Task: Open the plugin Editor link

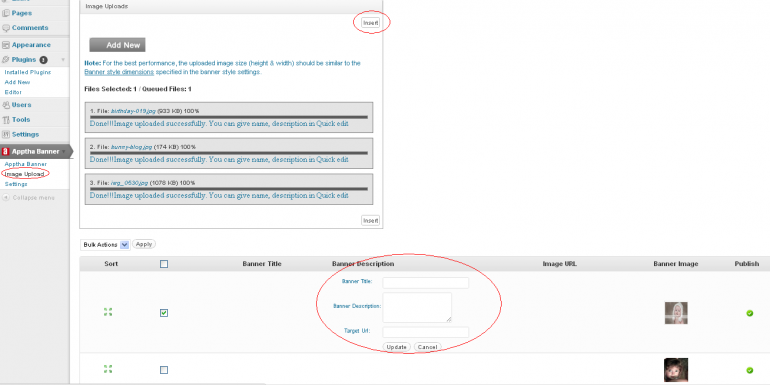Action: 13,92
